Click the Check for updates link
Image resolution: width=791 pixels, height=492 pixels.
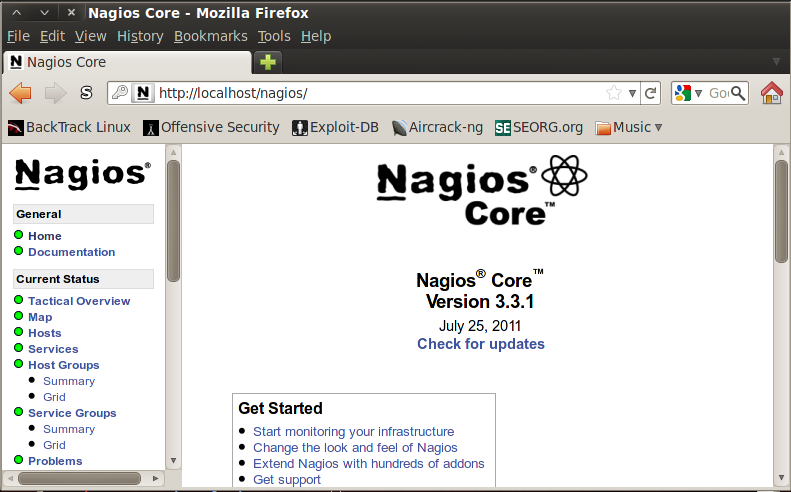481,344
